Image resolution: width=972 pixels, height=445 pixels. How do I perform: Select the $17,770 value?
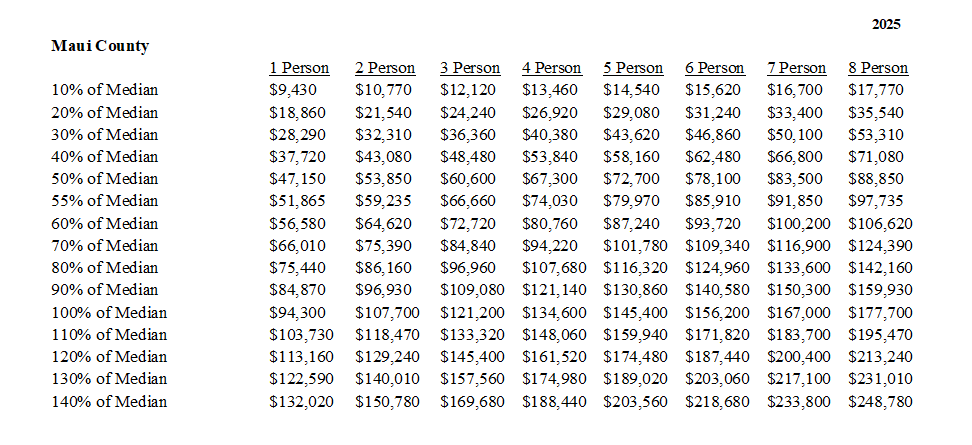tap(876, 90)
